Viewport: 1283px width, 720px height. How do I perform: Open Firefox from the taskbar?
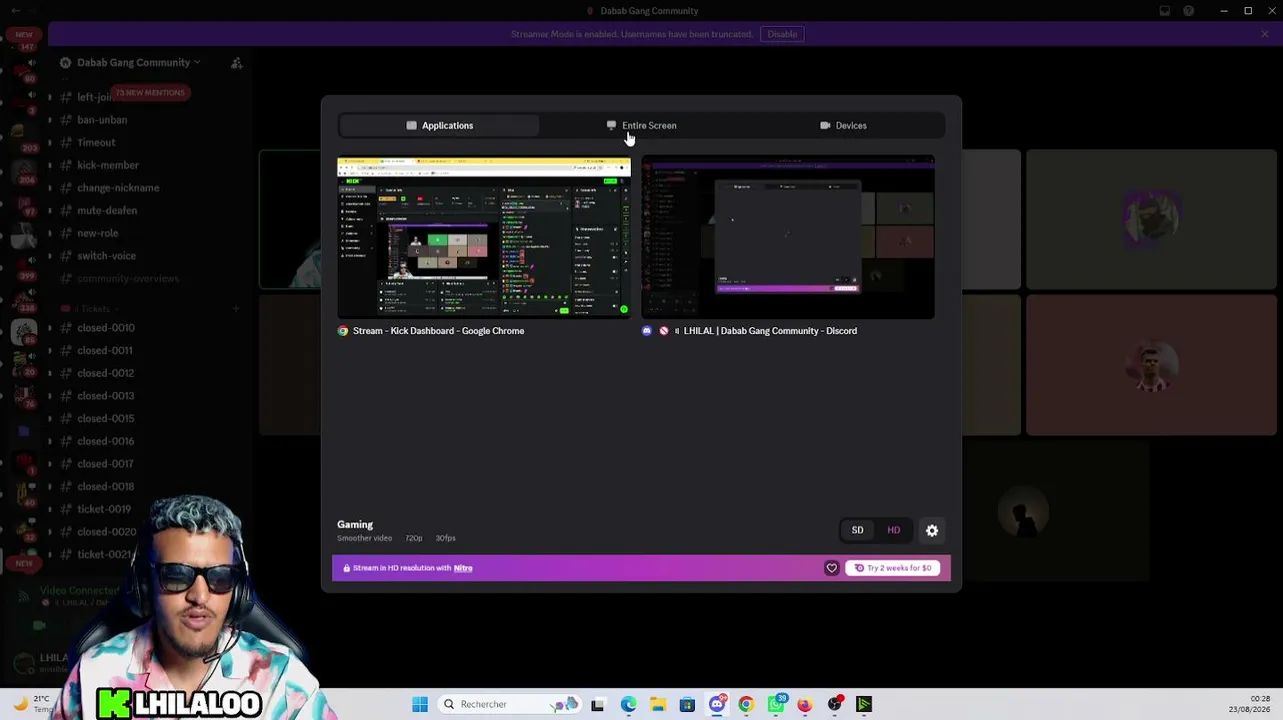click(805, 704)
